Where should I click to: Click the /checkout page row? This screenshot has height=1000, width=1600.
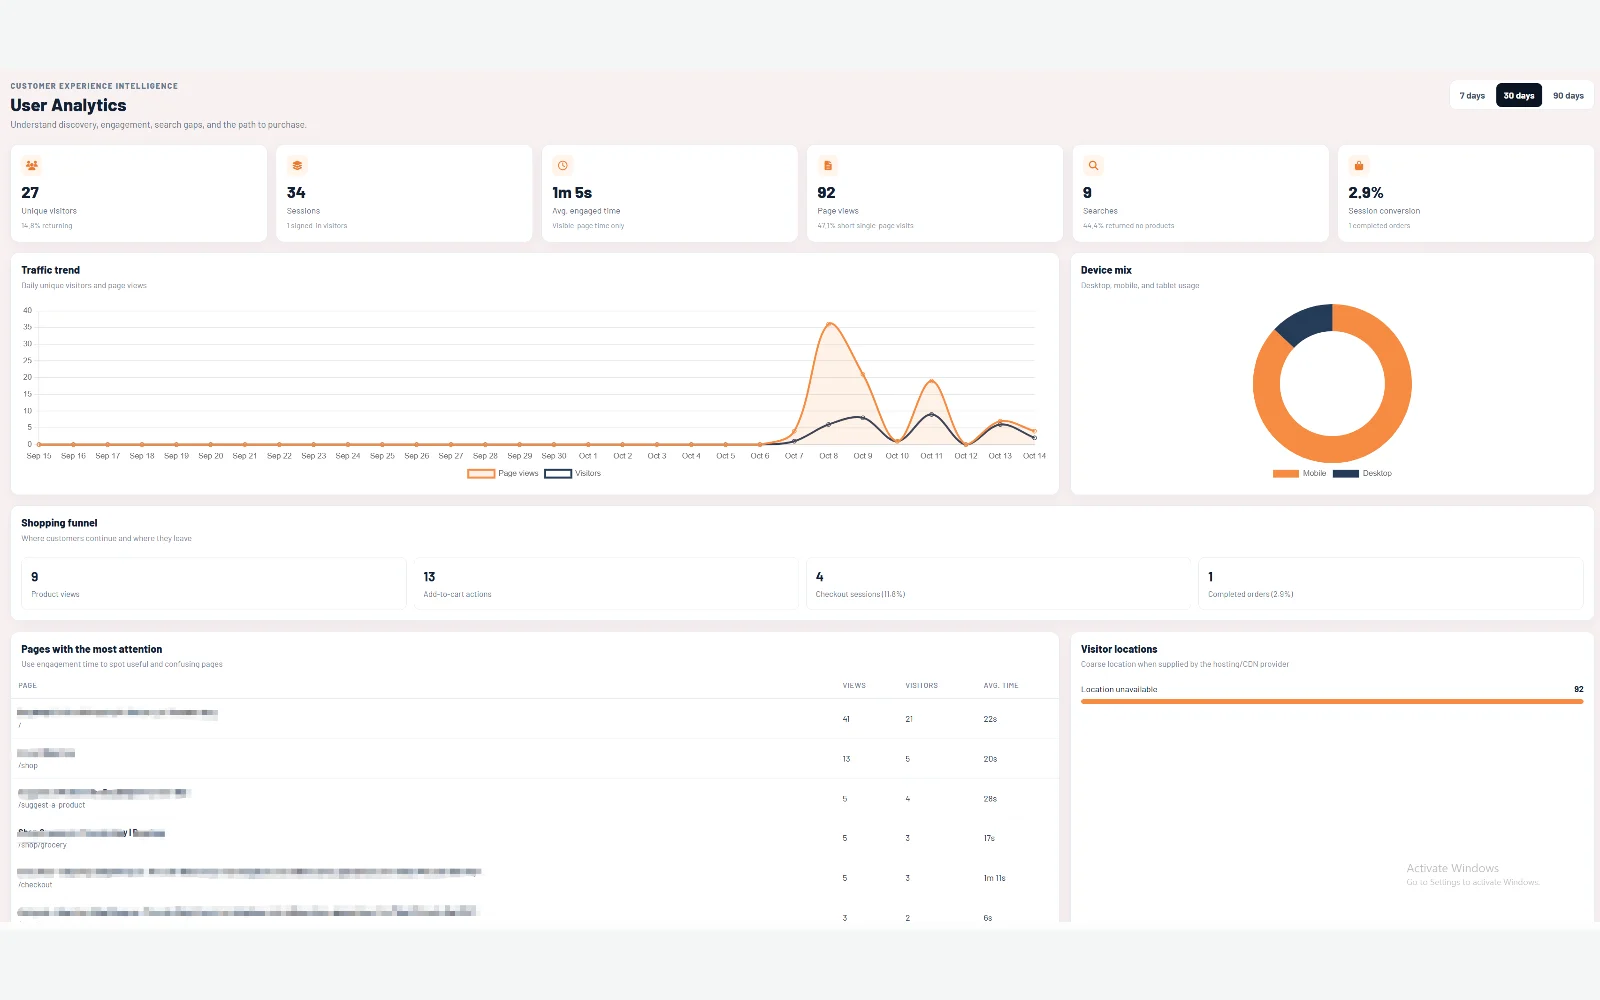tap(535, 878)
